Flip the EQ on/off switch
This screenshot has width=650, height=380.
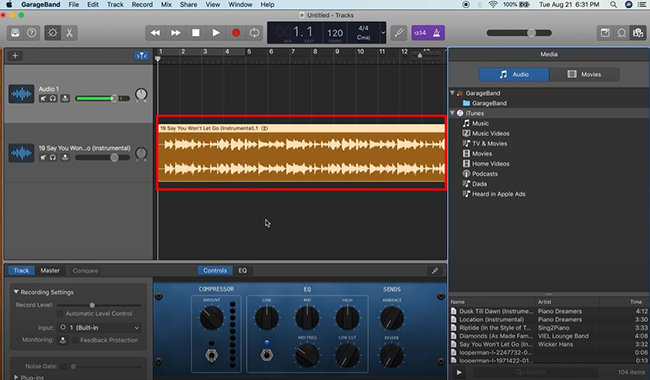pyautogui.click(x=267, y=355)
